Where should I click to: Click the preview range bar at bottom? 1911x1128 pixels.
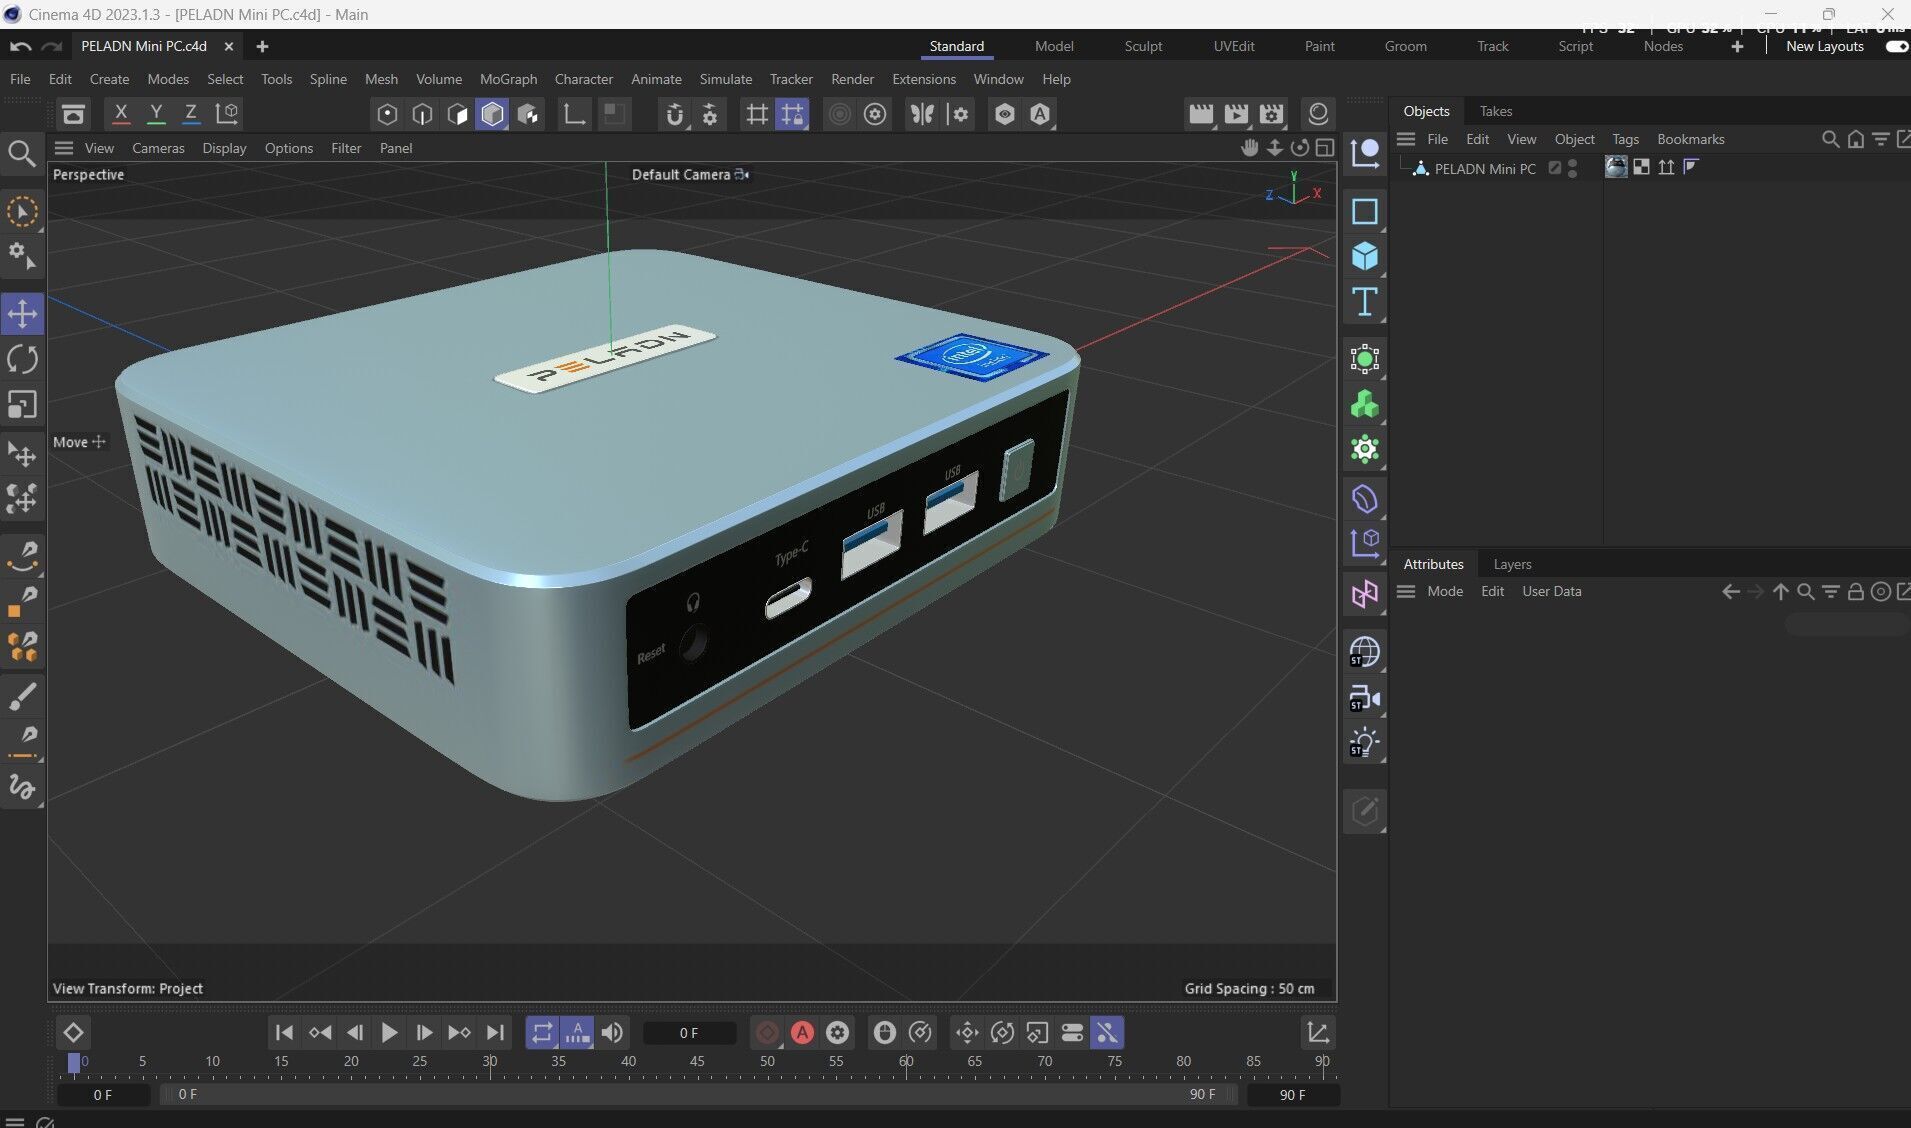coord(699,1095)
